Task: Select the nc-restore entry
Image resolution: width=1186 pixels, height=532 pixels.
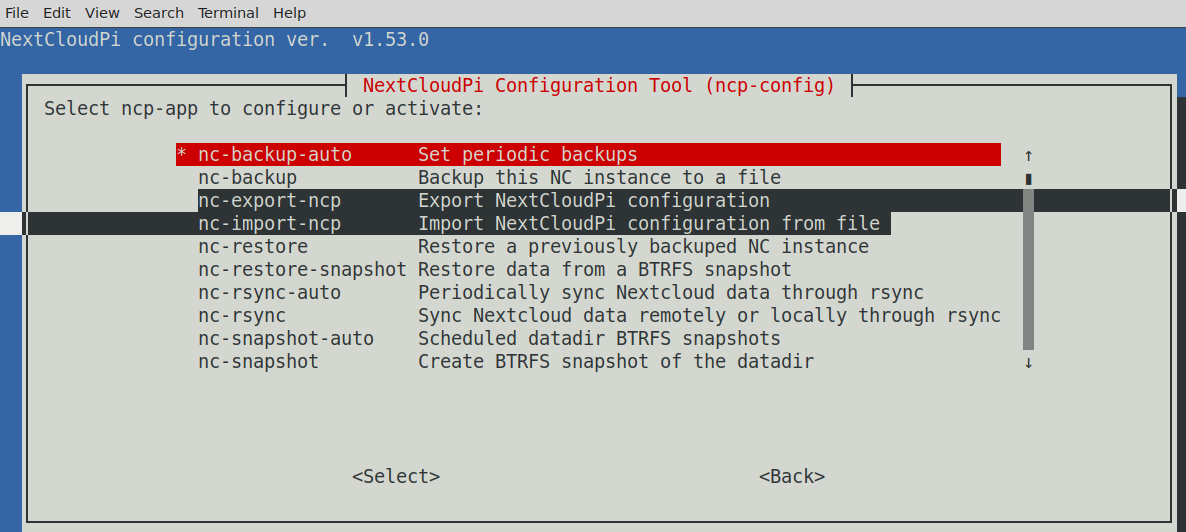Action: (253, 247)
